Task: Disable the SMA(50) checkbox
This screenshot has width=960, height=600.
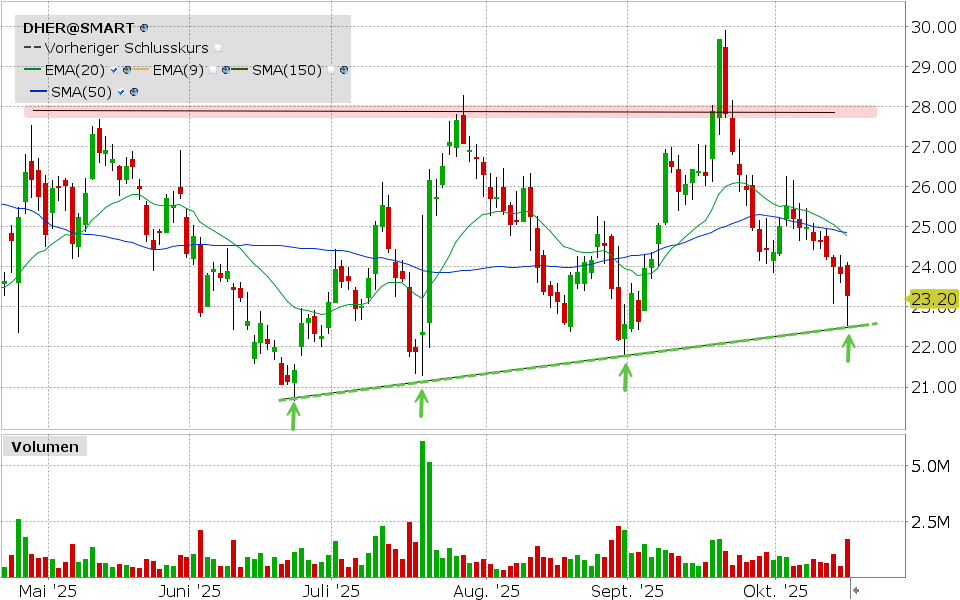Action: coord(122,92)
